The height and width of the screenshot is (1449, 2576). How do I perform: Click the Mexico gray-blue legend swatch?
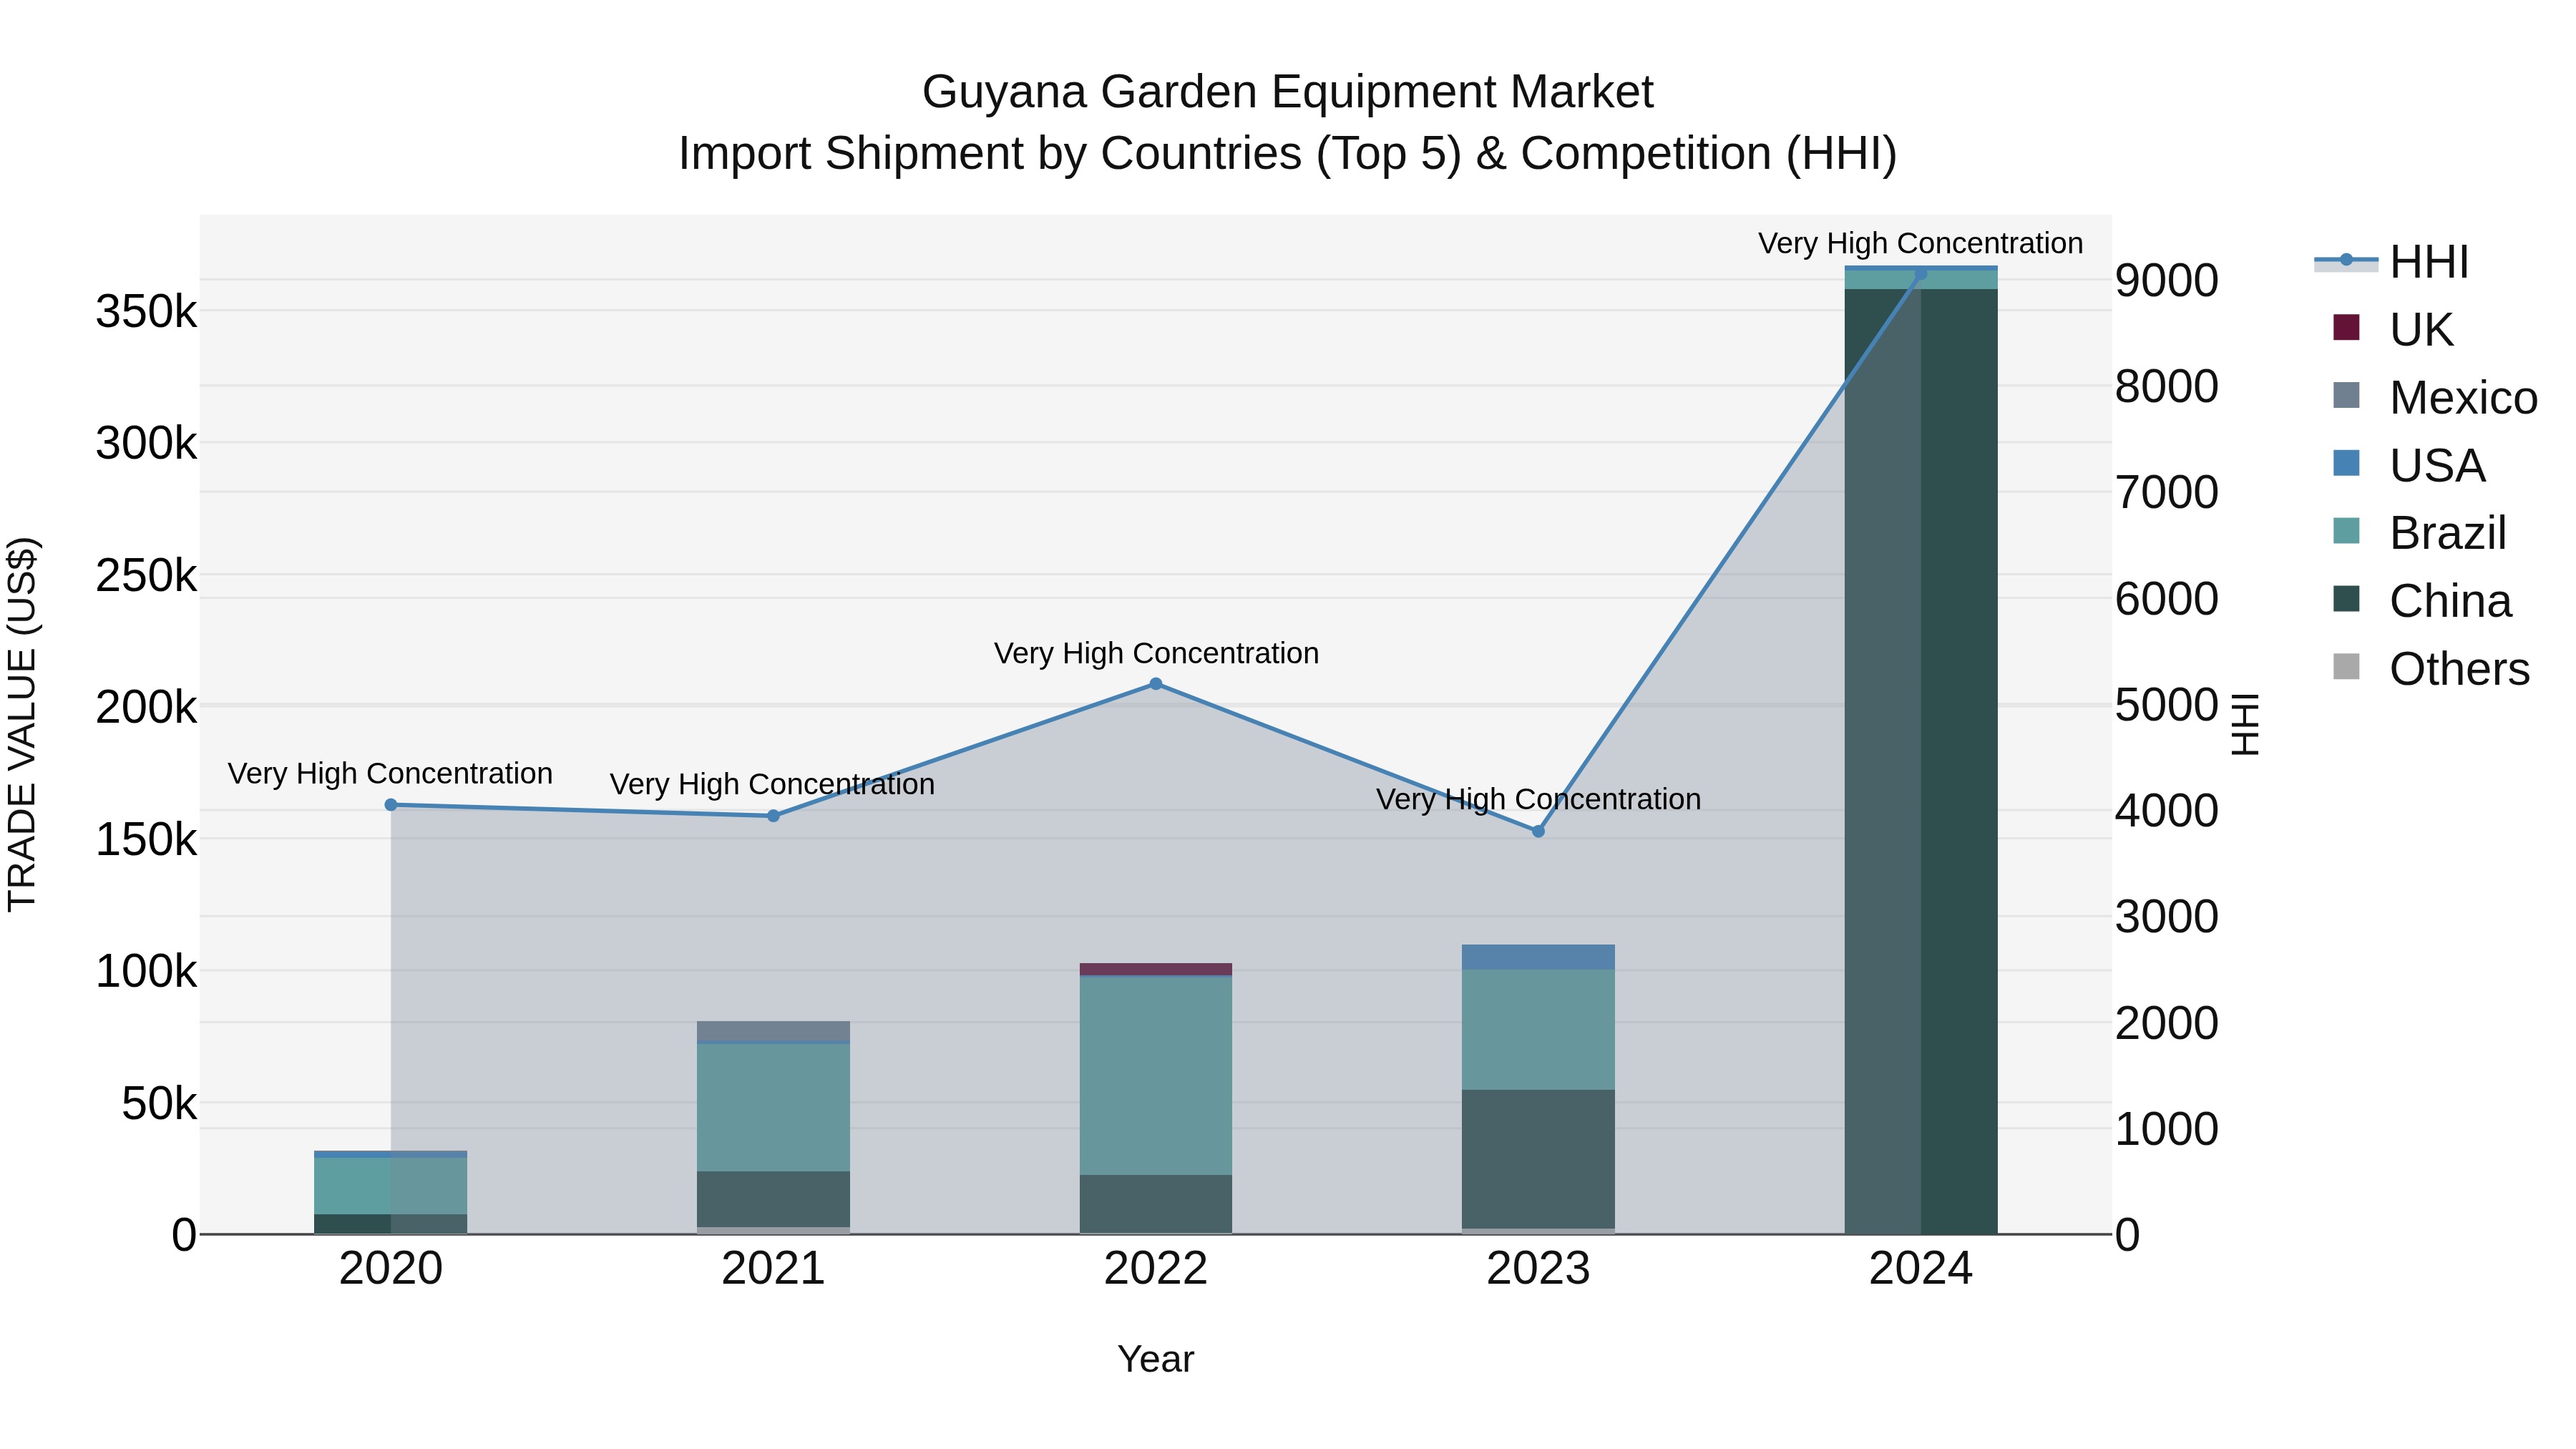(x=2346, y=395)
